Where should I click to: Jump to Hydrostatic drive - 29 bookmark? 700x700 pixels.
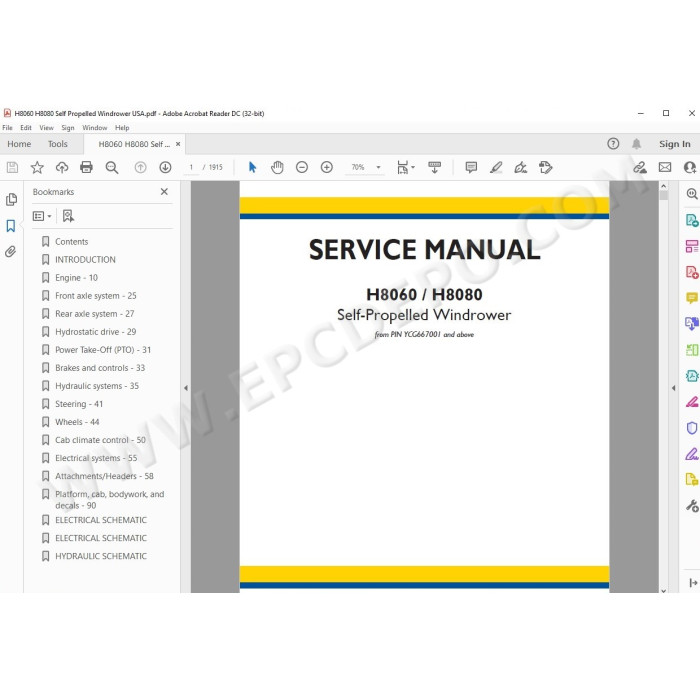[96, 332]
